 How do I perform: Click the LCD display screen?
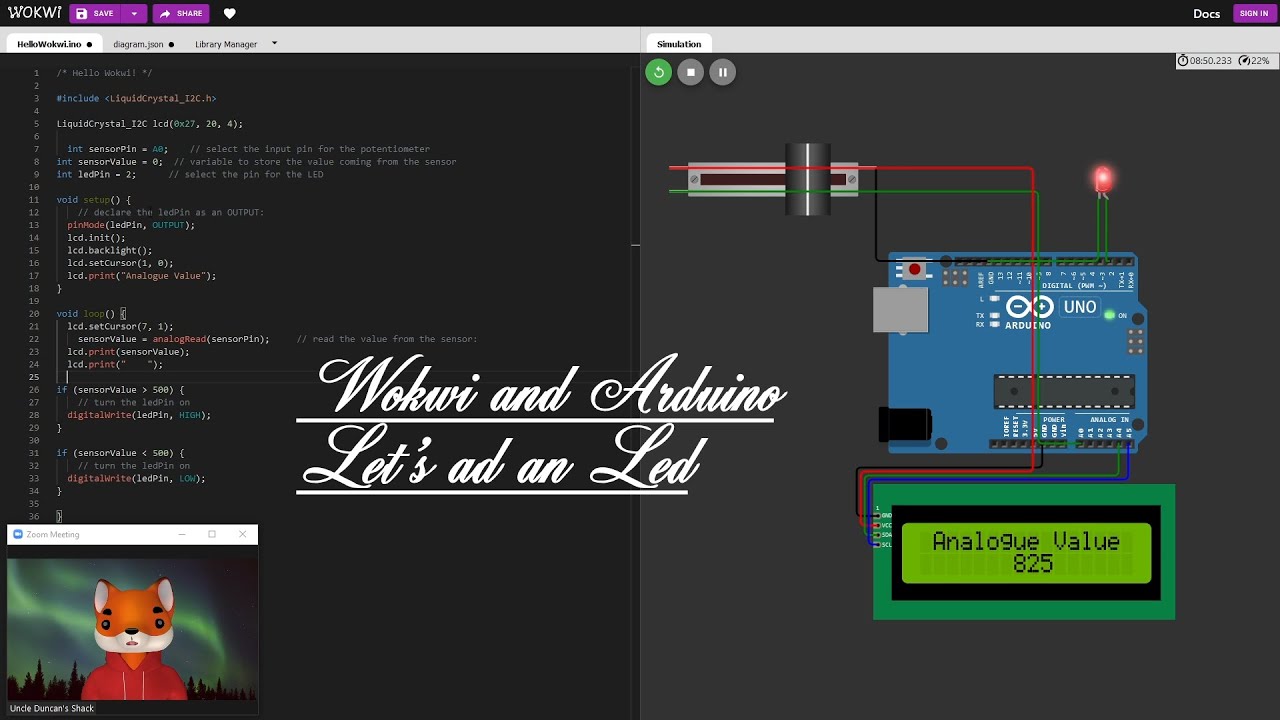[1026, 553]
